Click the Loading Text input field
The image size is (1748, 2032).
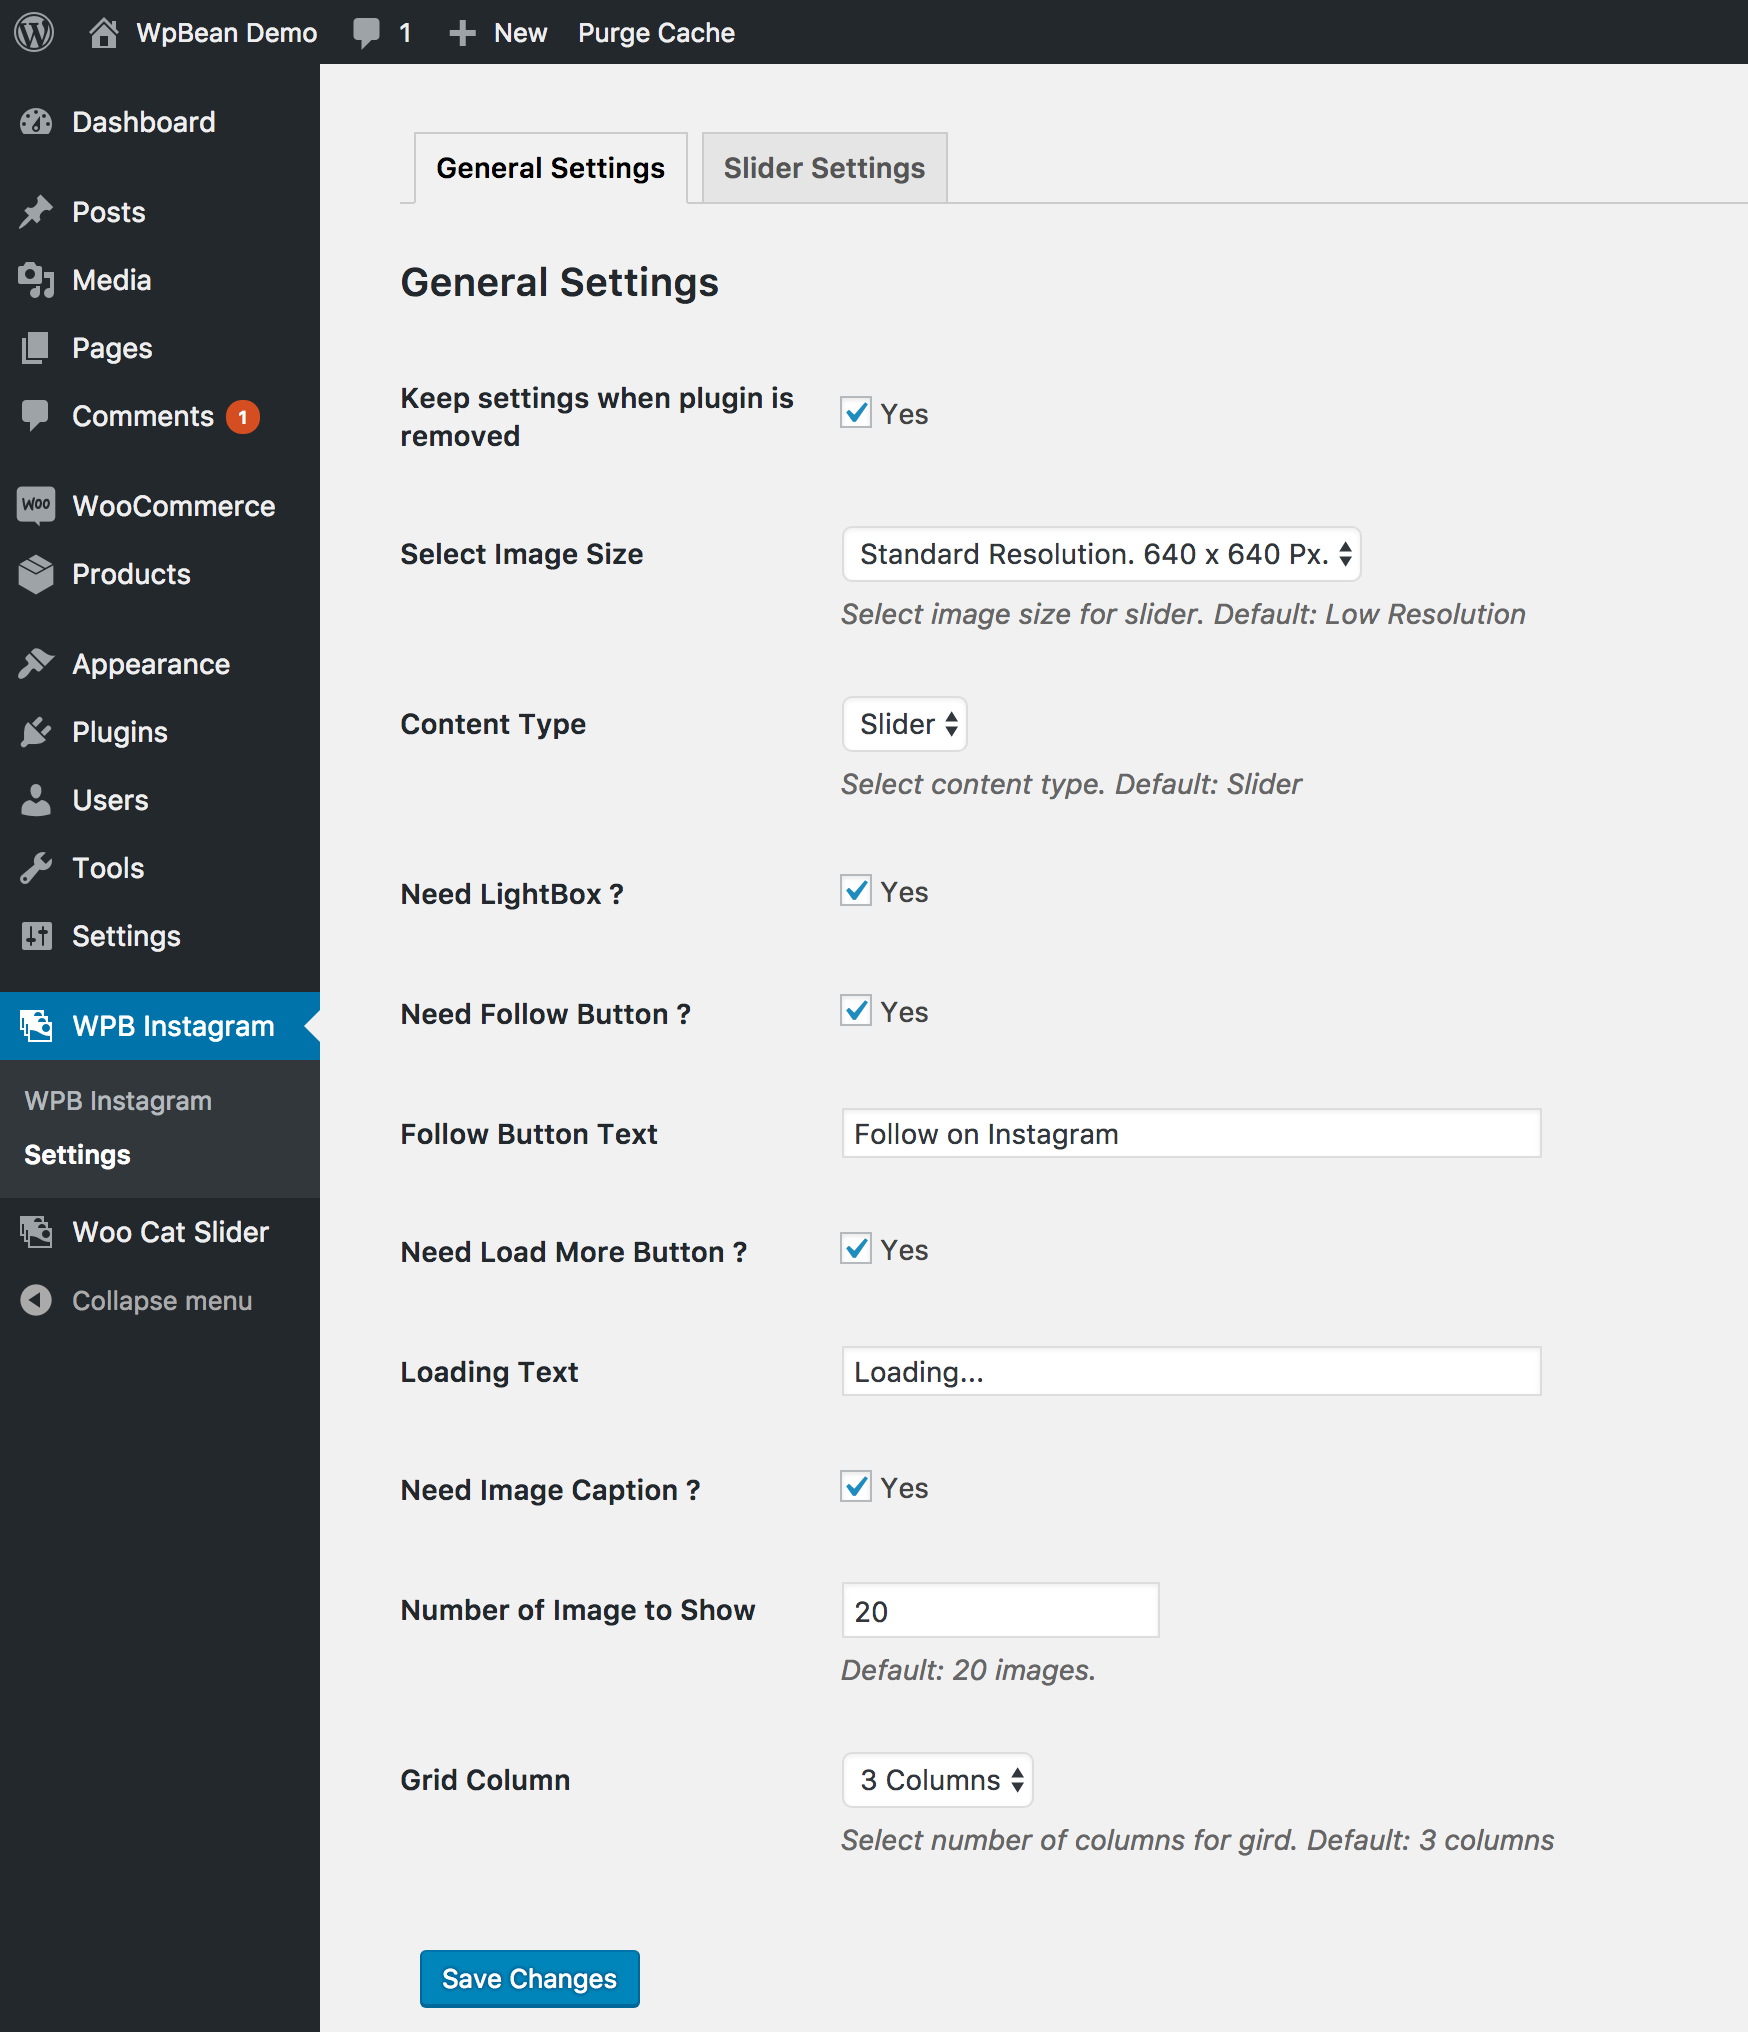[1191, 1371]
